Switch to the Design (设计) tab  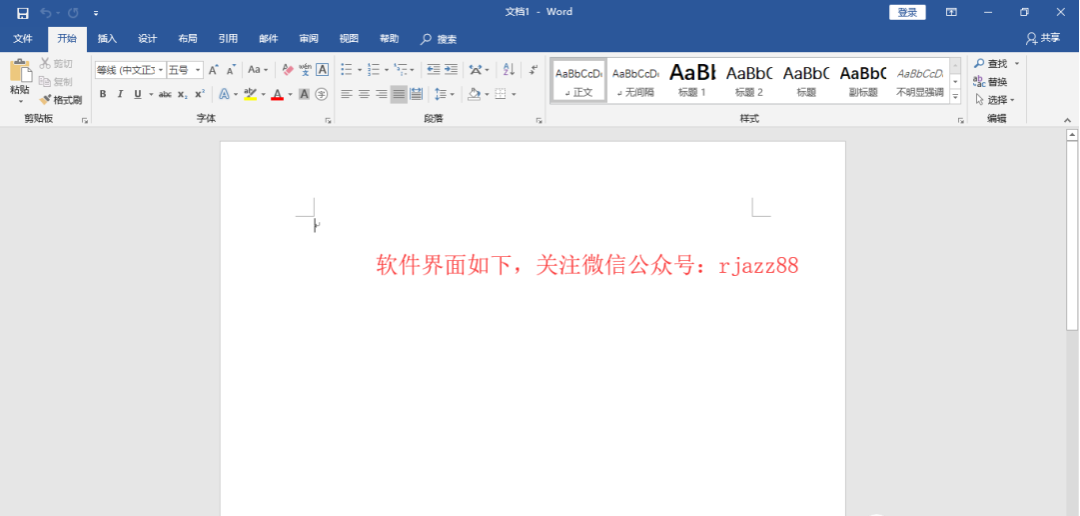[x=147, y=39]
